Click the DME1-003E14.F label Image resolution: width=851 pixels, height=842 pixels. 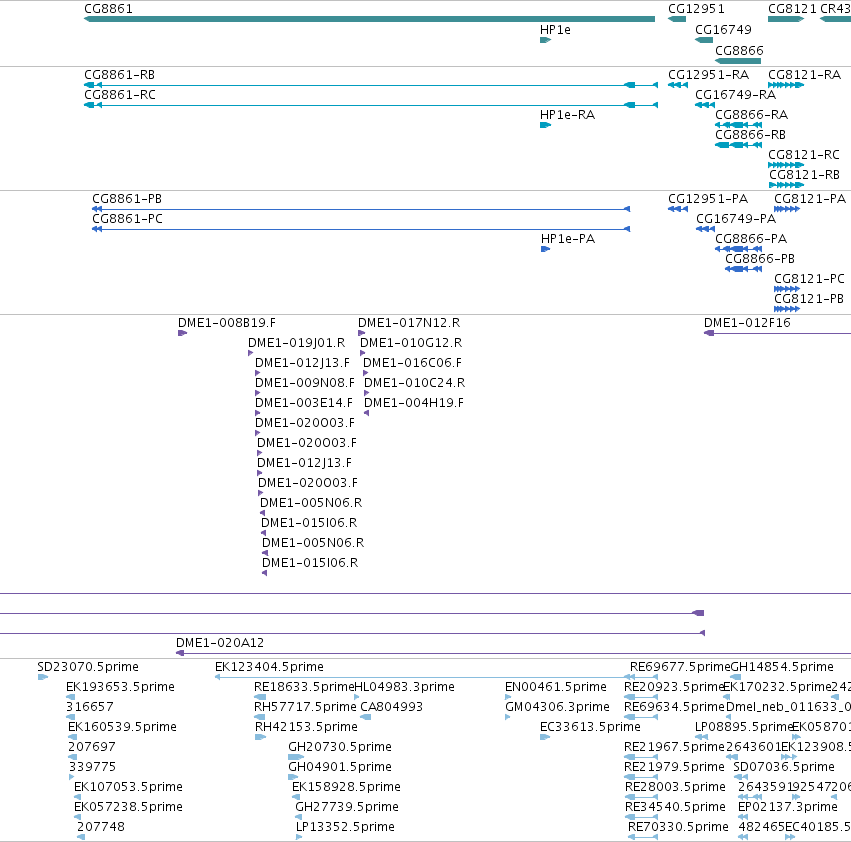pos(303,403)
